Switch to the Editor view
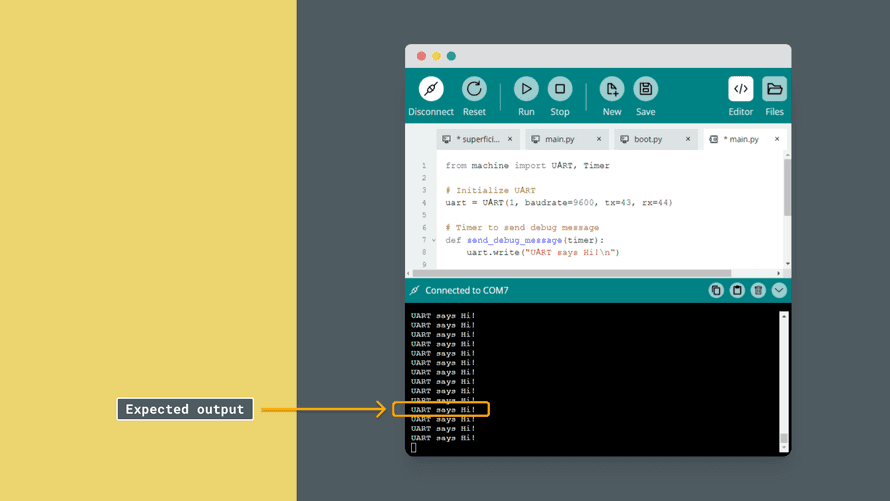The width and height of the screenshot is (890, 501). [x=740, y=89]
